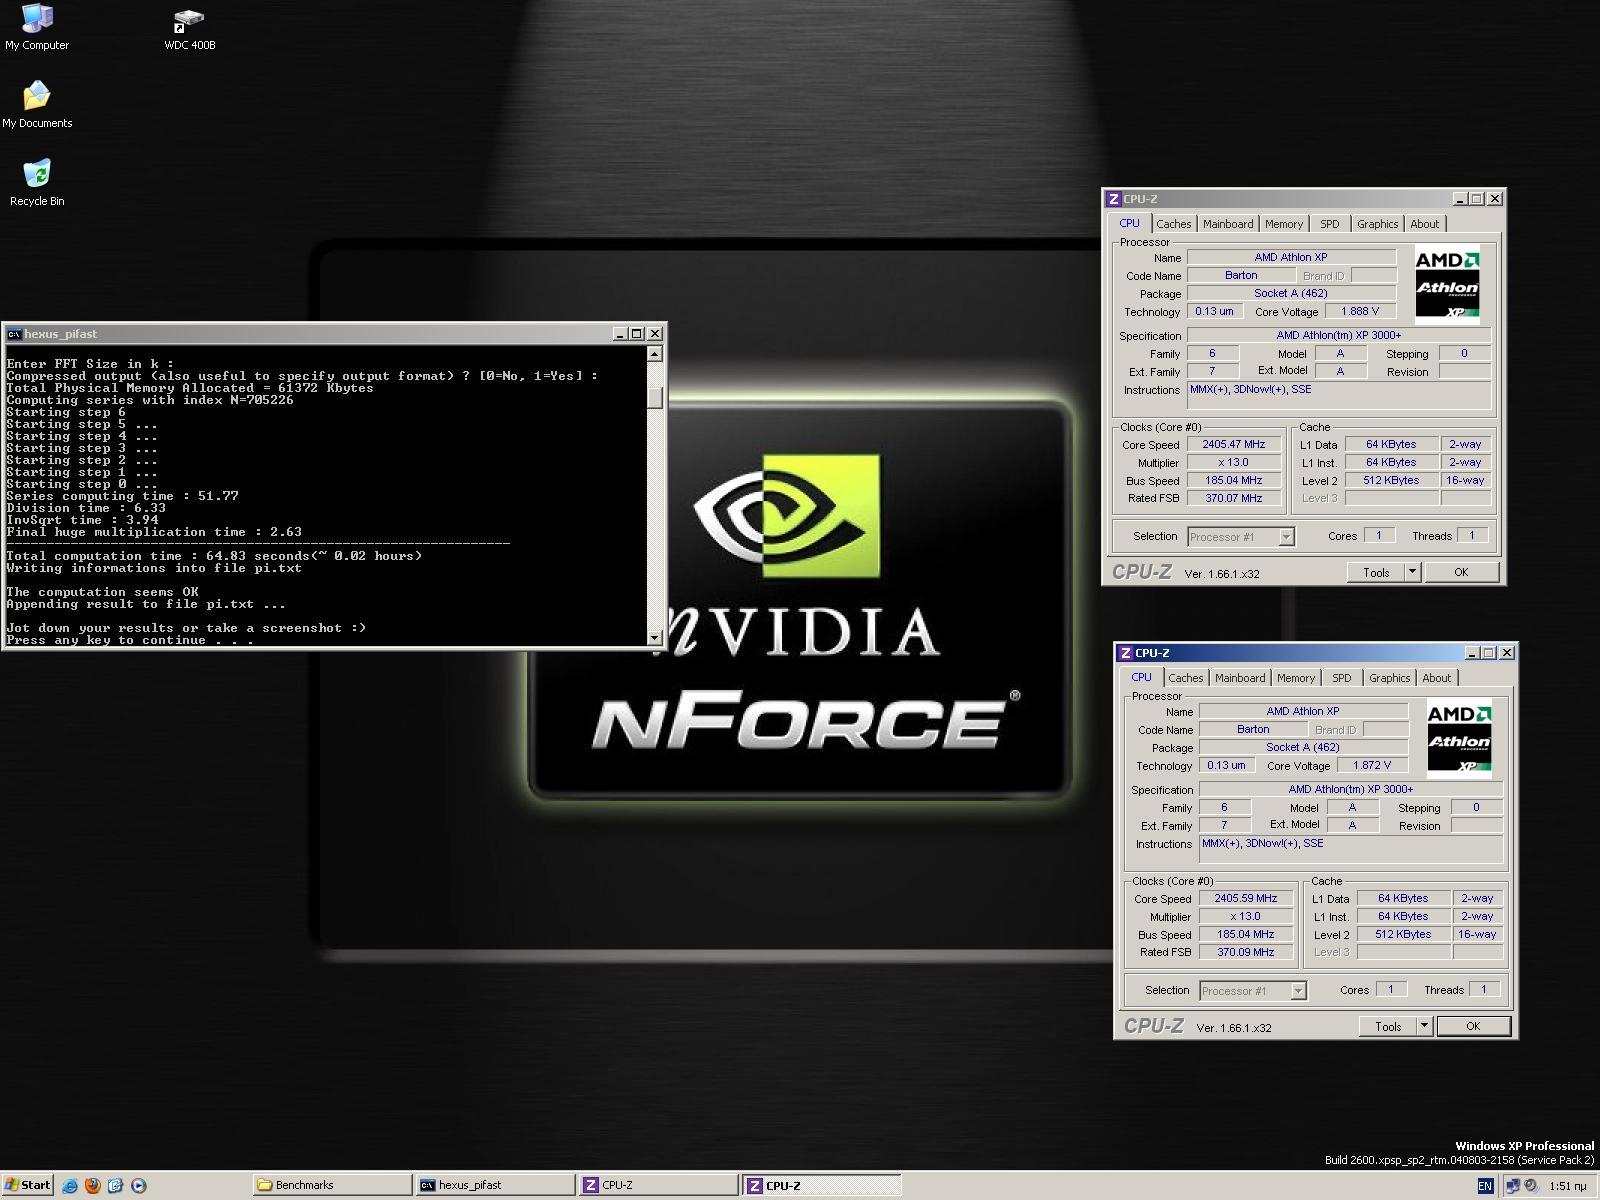The image size is (1600, 1200).
Task: Open Memory tab in upper CPU-Z
Action: (x=1284, y=224)
